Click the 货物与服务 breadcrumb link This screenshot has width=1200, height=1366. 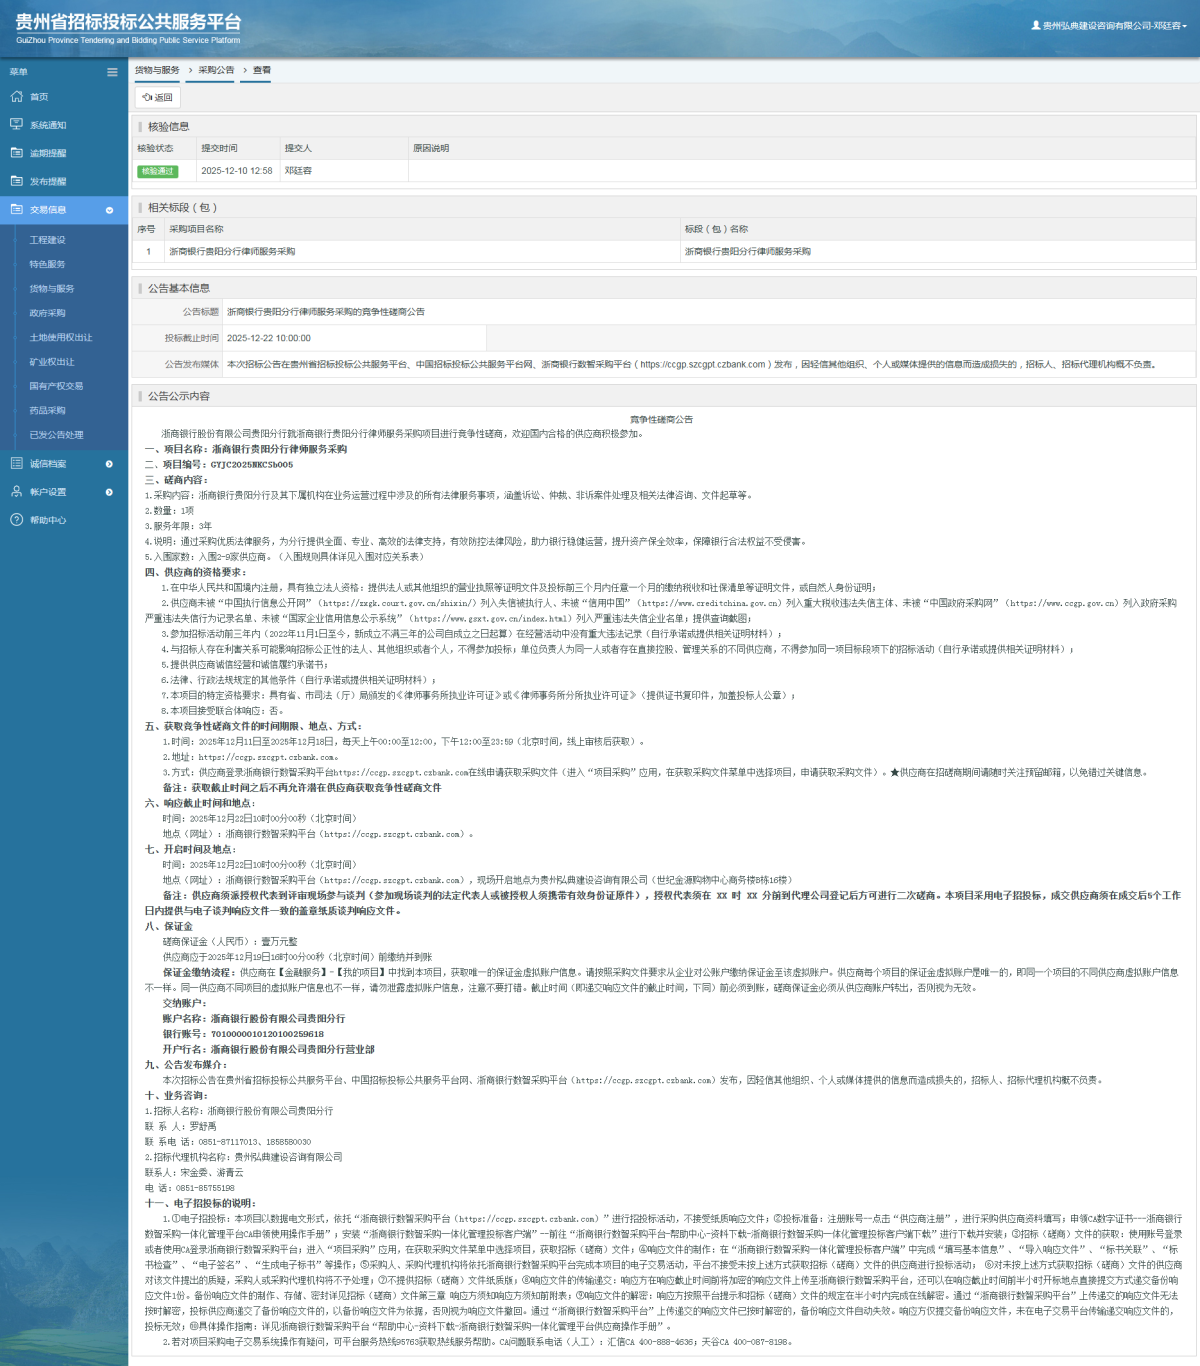[x=157, y=70]
